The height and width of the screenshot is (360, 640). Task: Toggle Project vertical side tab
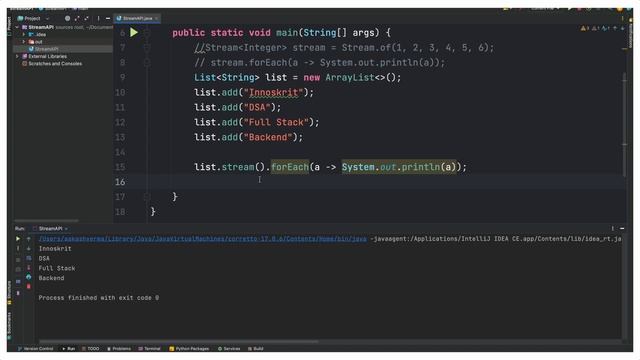point(10,26)
